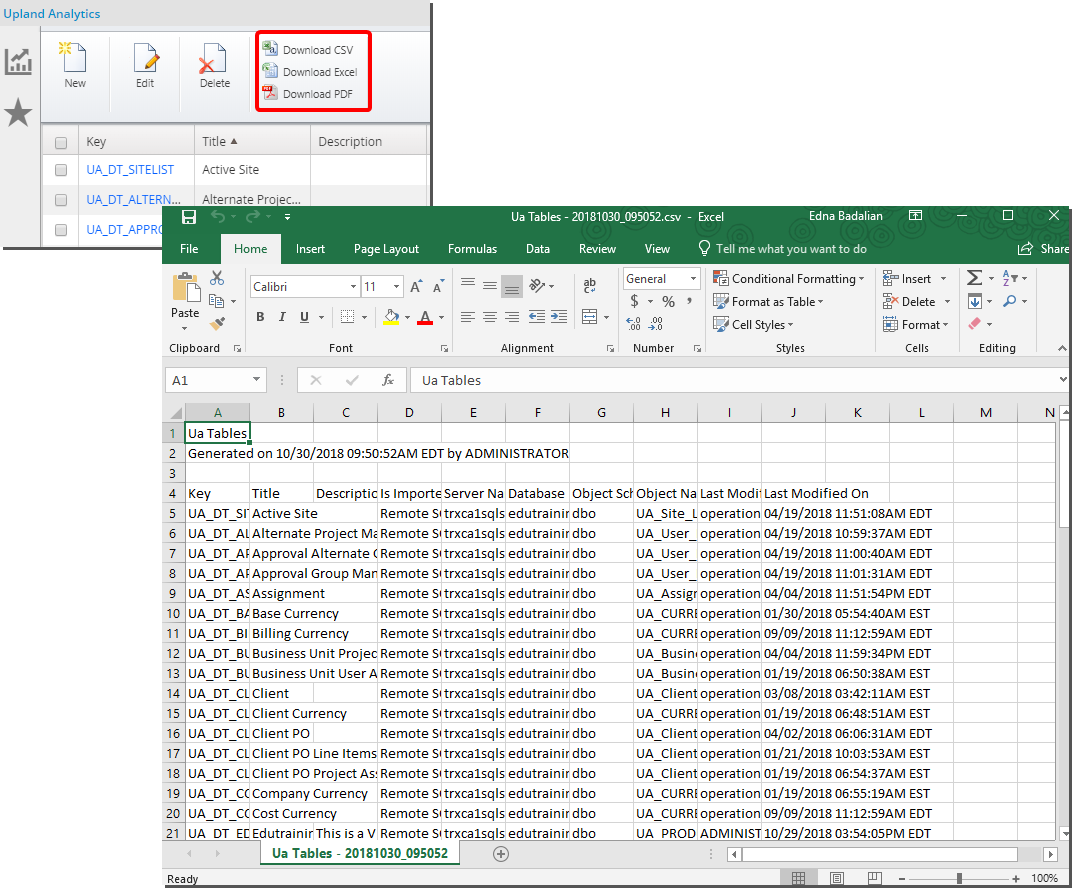The image size is (1079, 895).
Task: Click the star favorites icon in the sidebar
Action: pos(19,113)
